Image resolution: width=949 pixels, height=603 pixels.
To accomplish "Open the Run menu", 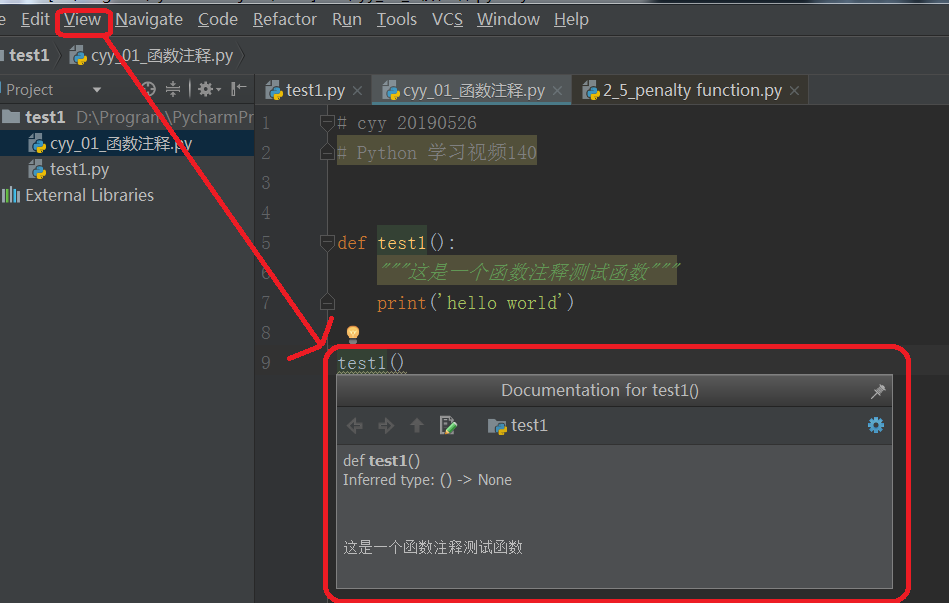I will [x=346, y=19].
